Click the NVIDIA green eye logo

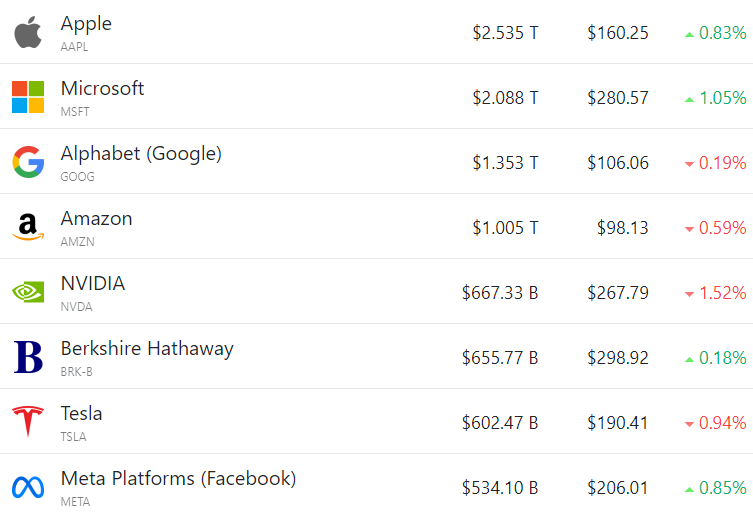28,292
